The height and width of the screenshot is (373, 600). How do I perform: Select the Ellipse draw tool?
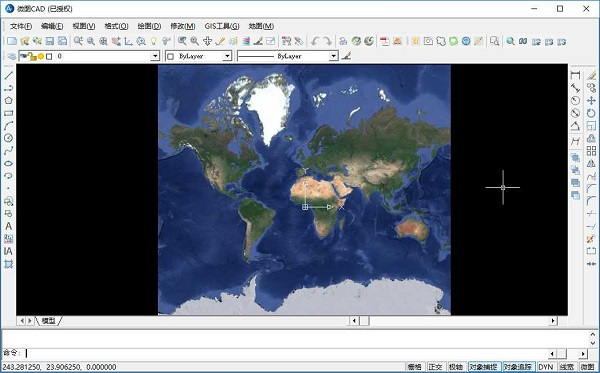[8, 163]
